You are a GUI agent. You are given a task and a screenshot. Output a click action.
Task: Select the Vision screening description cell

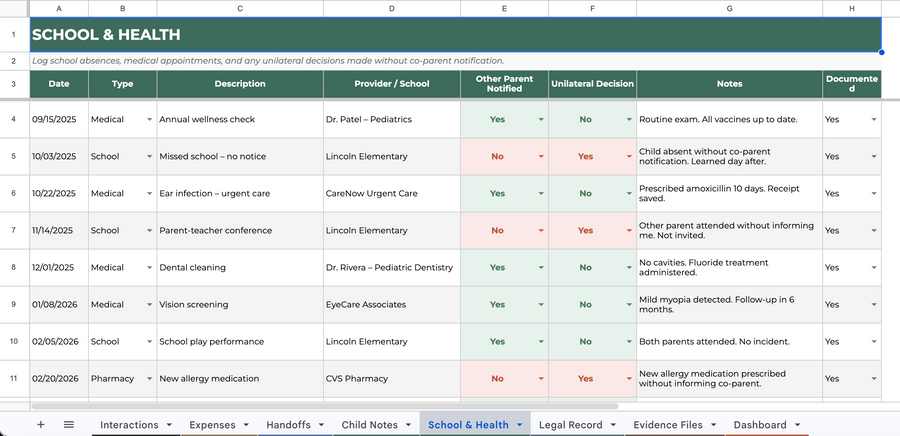tap(240, 305)
